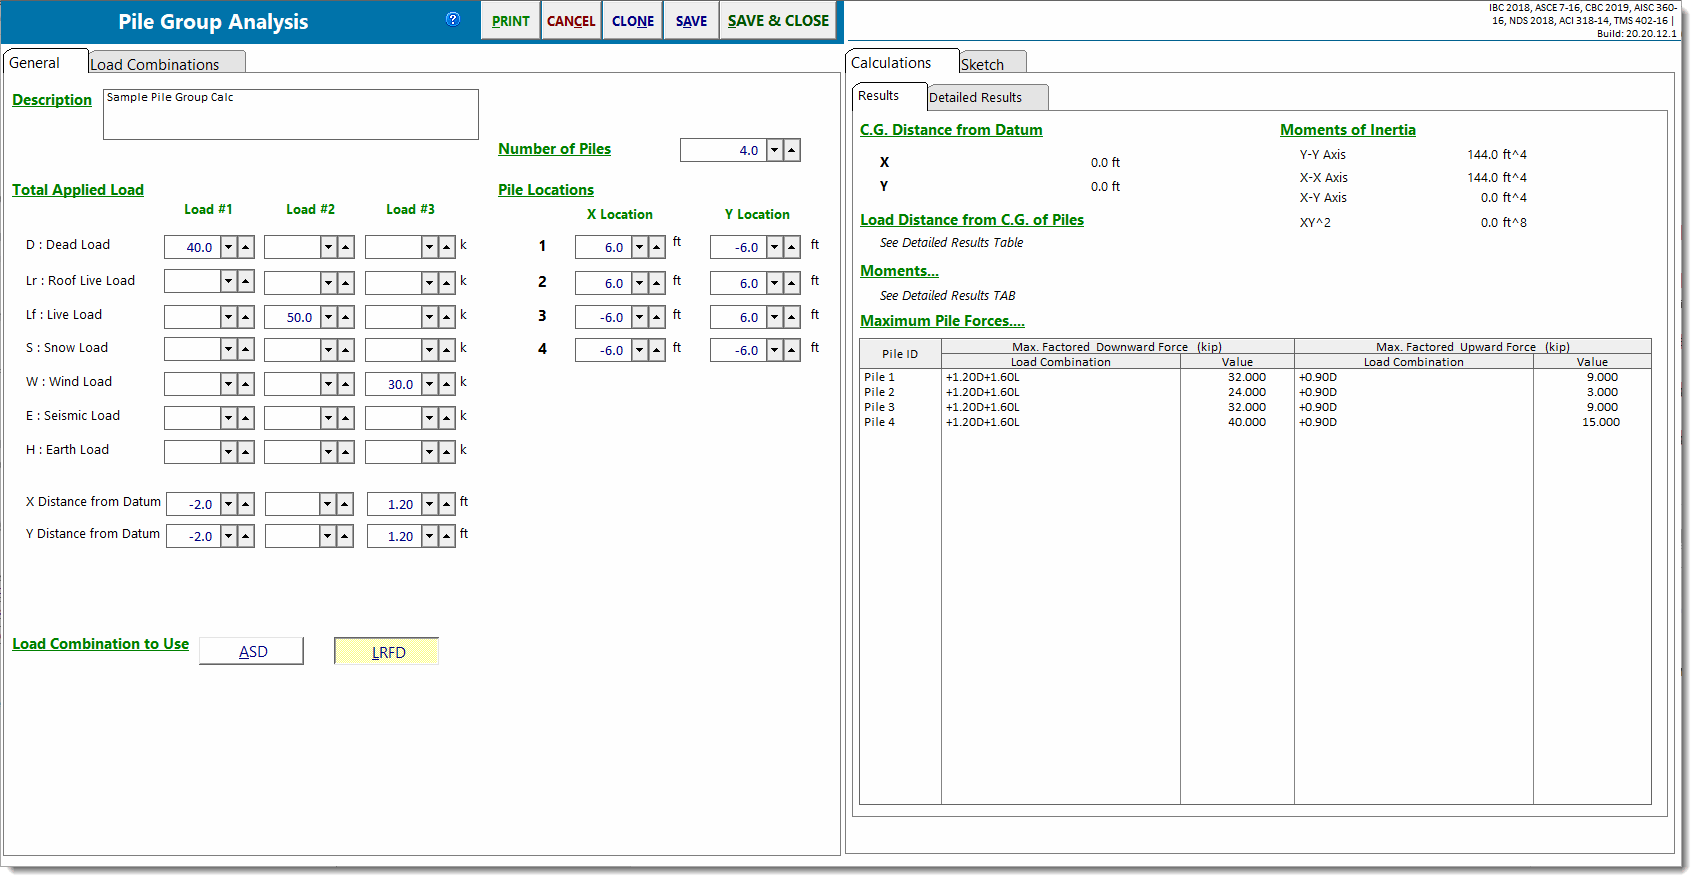The width and height of the screenshot is (1697, 882).
Task: Click the Description text field
Action: (x=290, y=115)
